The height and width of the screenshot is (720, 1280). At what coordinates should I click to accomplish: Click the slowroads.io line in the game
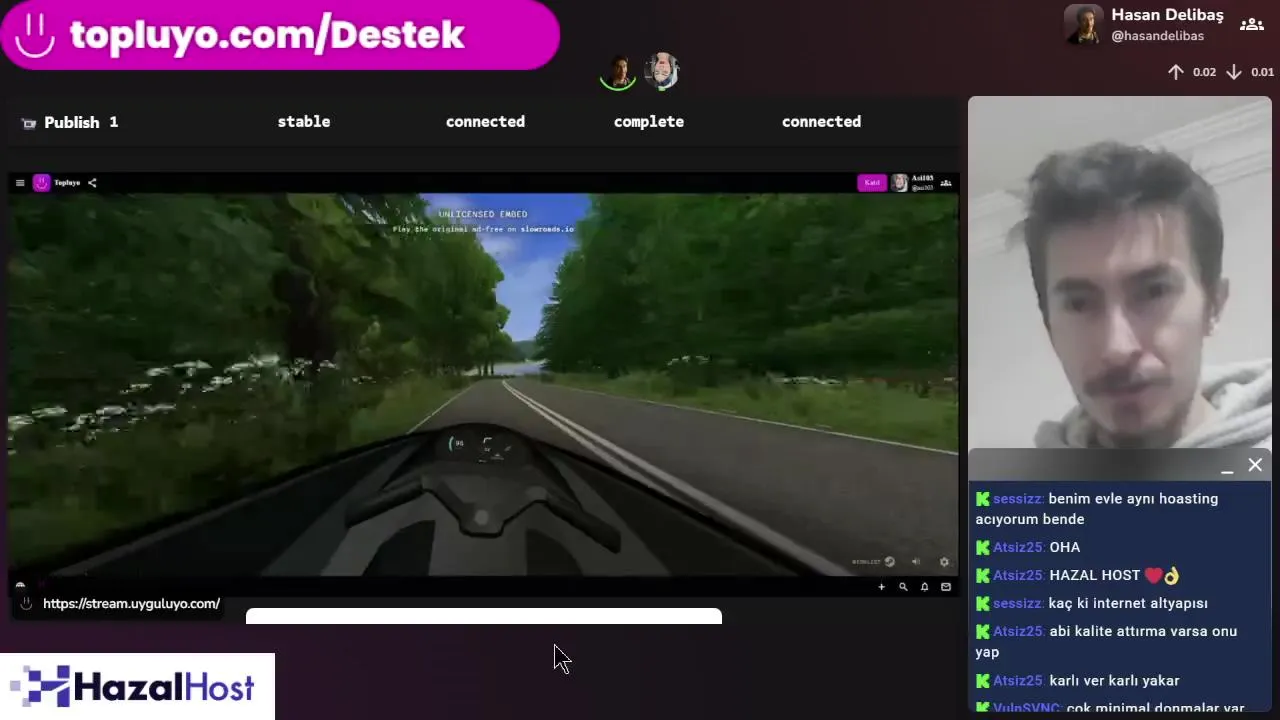(x=483, y=229)
